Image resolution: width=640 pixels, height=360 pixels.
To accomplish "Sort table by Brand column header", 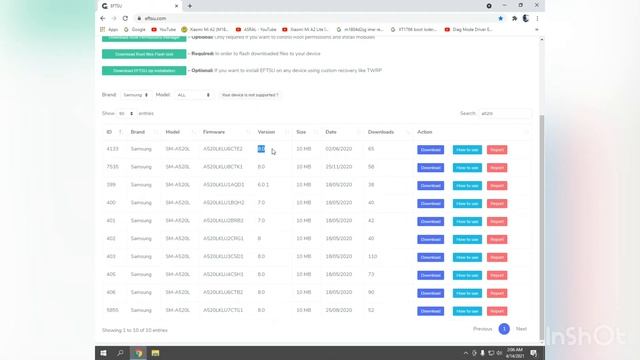I will (143, 132).
